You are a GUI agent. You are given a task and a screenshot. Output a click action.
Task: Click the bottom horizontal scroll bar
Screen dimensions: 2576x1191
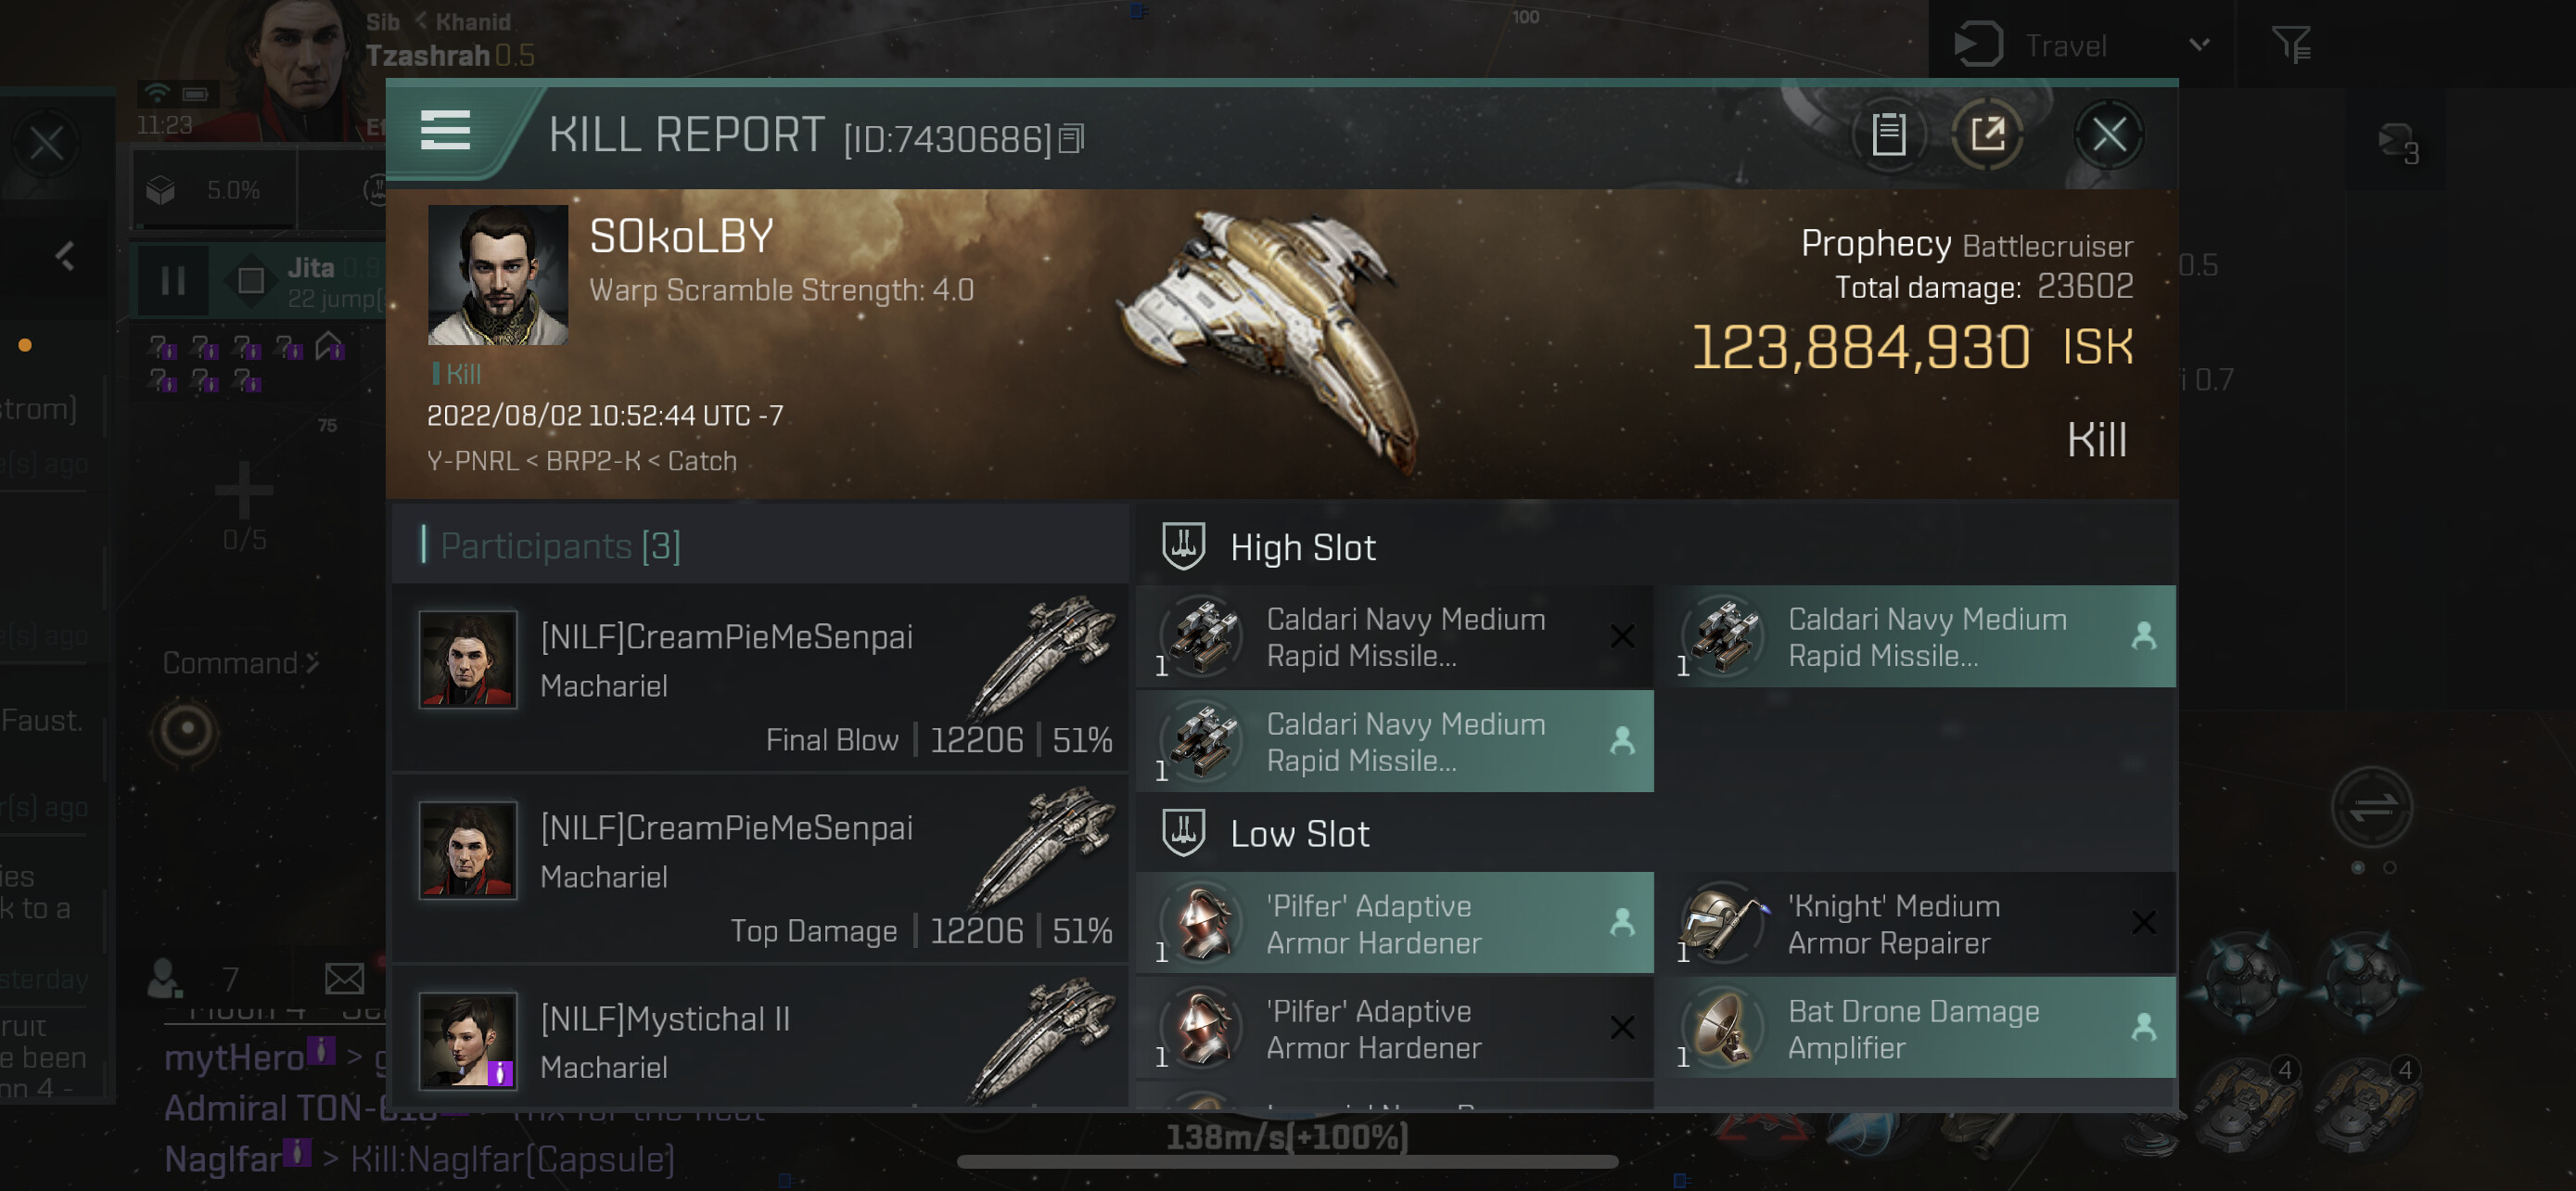(1287, 1162)
